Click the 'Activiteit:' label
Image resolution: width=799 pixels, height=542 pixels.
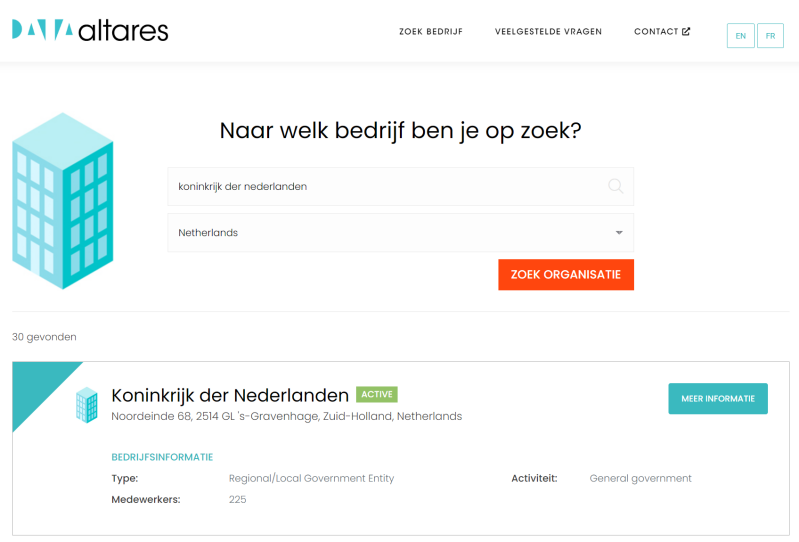pos(535,478)
